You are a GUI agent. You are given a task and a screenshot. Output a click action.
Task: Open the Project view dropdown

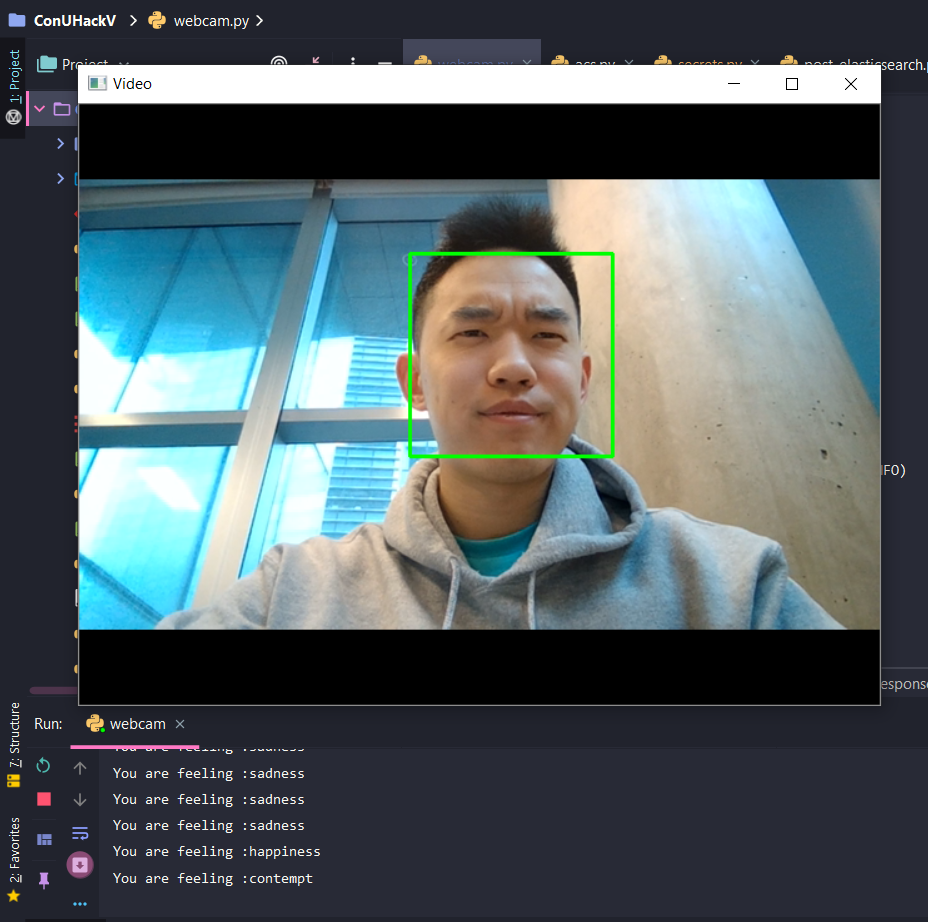pos(124,62)
